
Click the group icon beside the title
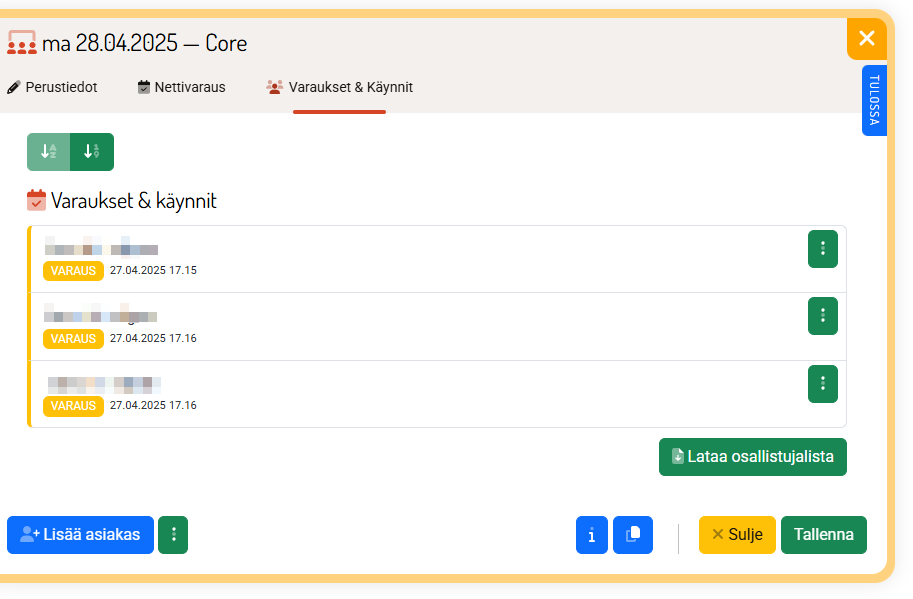coord(22,43)
